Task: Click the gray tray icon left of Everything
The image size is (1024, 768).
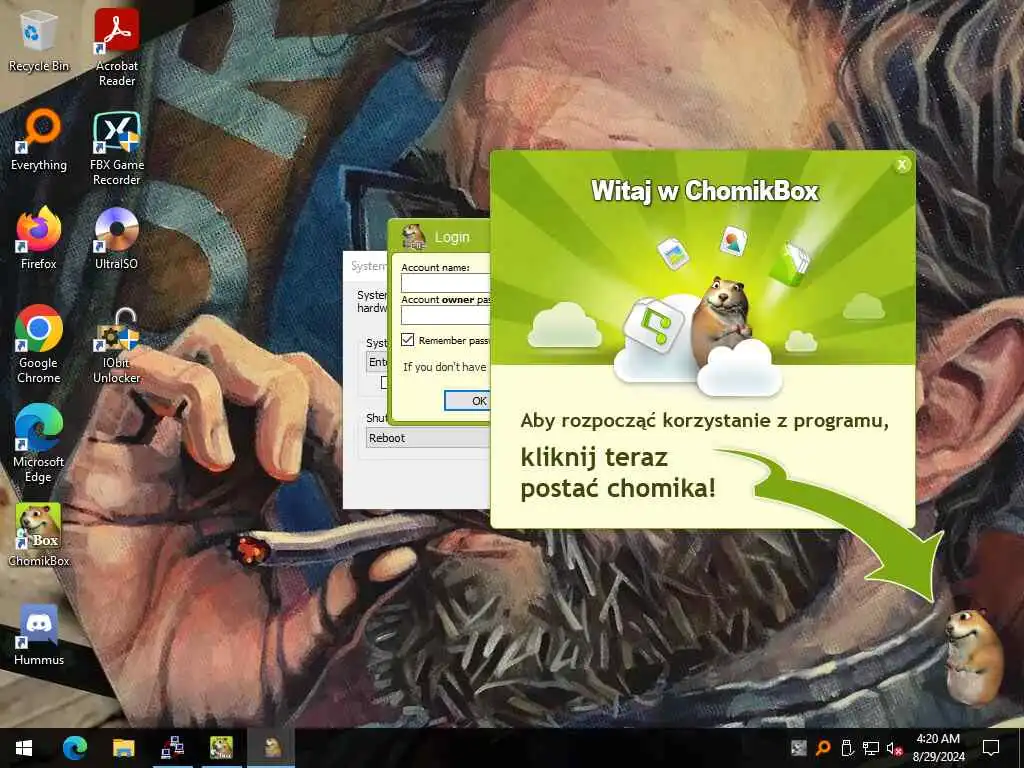Action: [x=799, y=748]
